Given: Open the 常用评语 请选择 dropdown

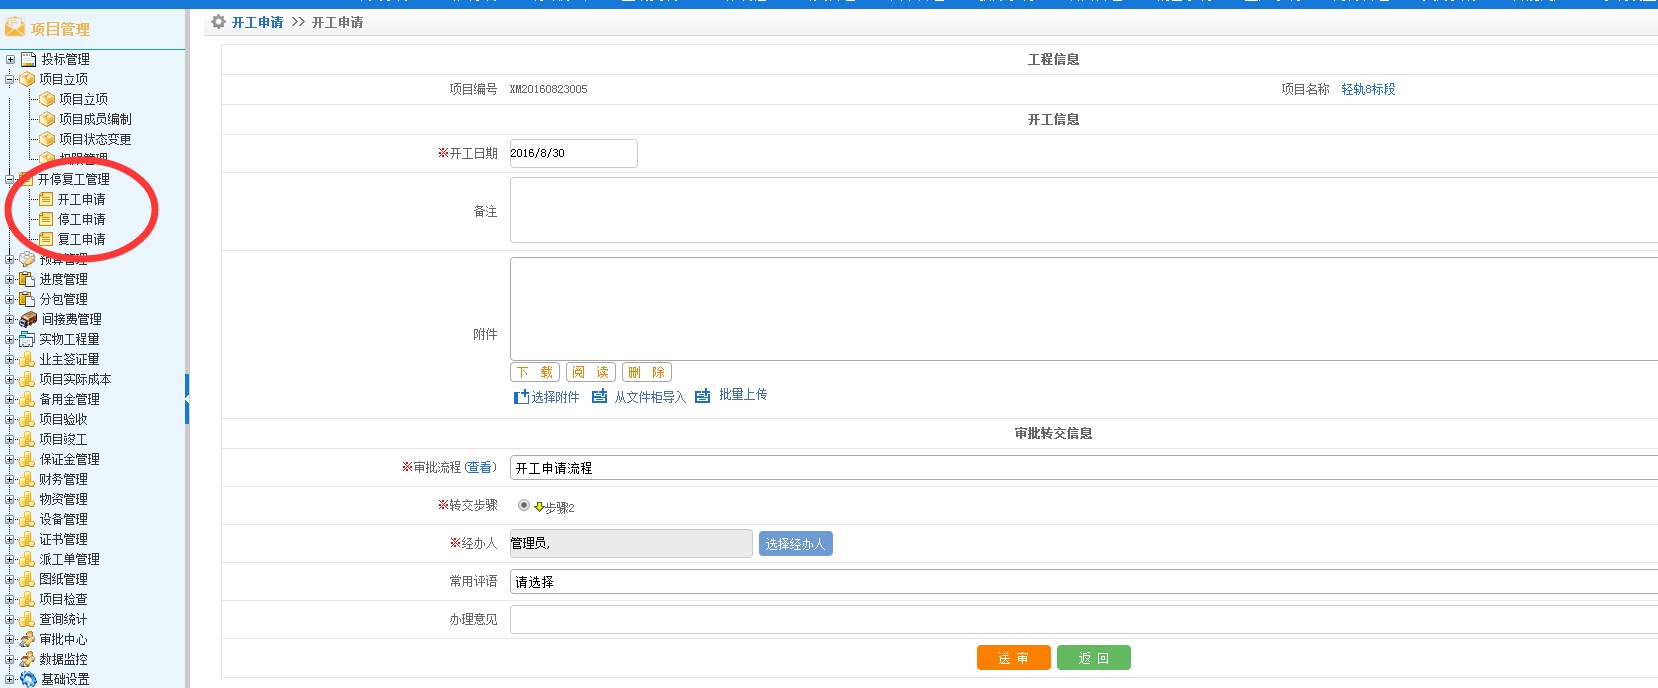Looking at the screenshot, I should coord(1084,582).
